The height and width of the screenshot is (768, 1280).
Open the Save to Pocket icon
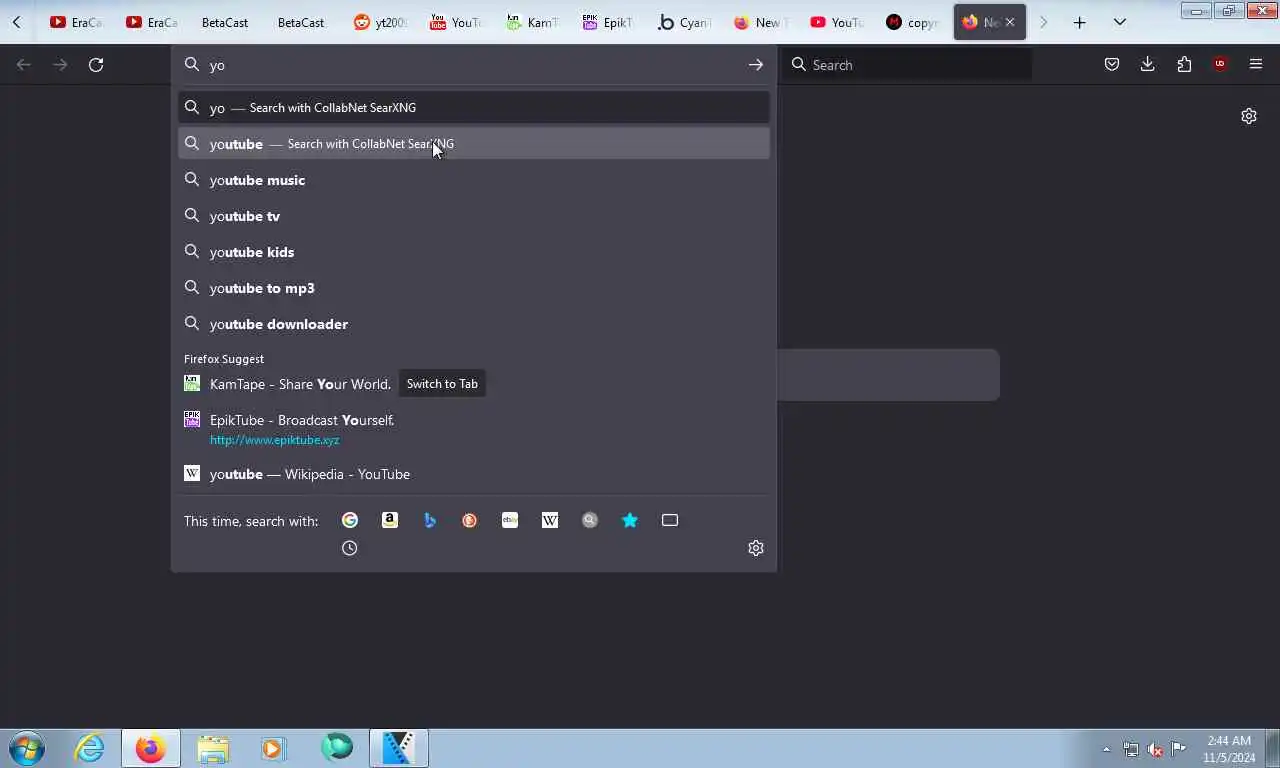pos(1112,65)
